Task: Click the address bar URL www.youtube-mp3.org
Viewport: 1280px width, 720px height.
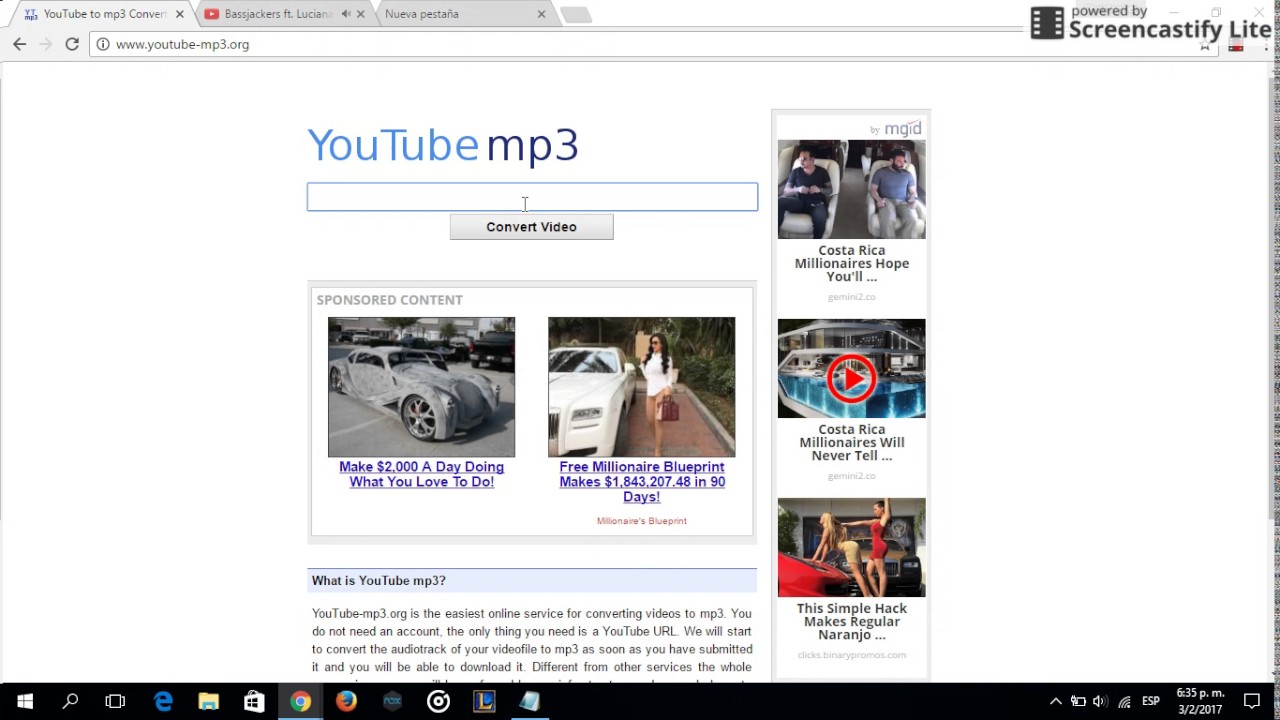Action: point(182,44)
